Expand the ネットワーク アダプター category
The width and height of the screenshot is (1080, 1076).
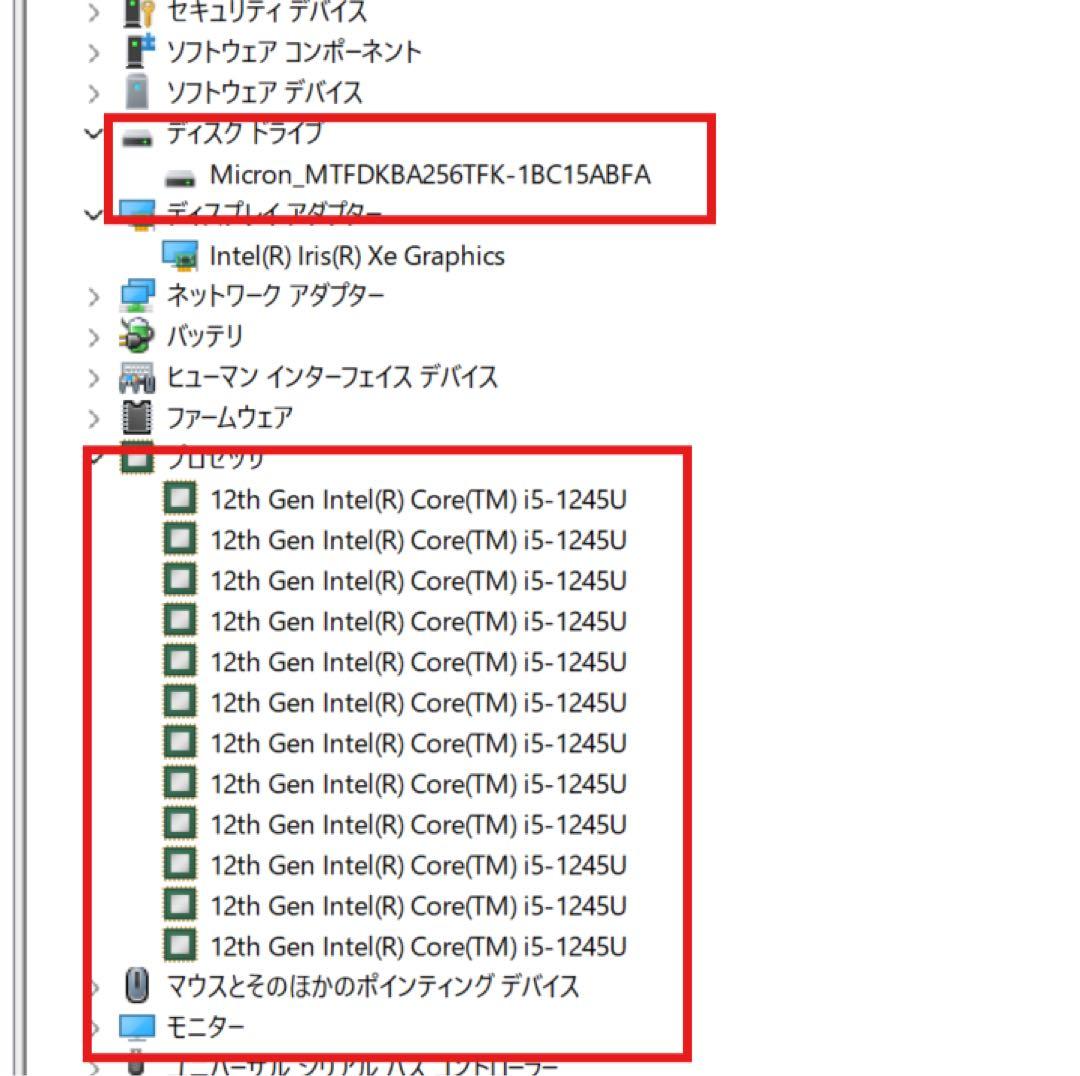click(92, 295)
